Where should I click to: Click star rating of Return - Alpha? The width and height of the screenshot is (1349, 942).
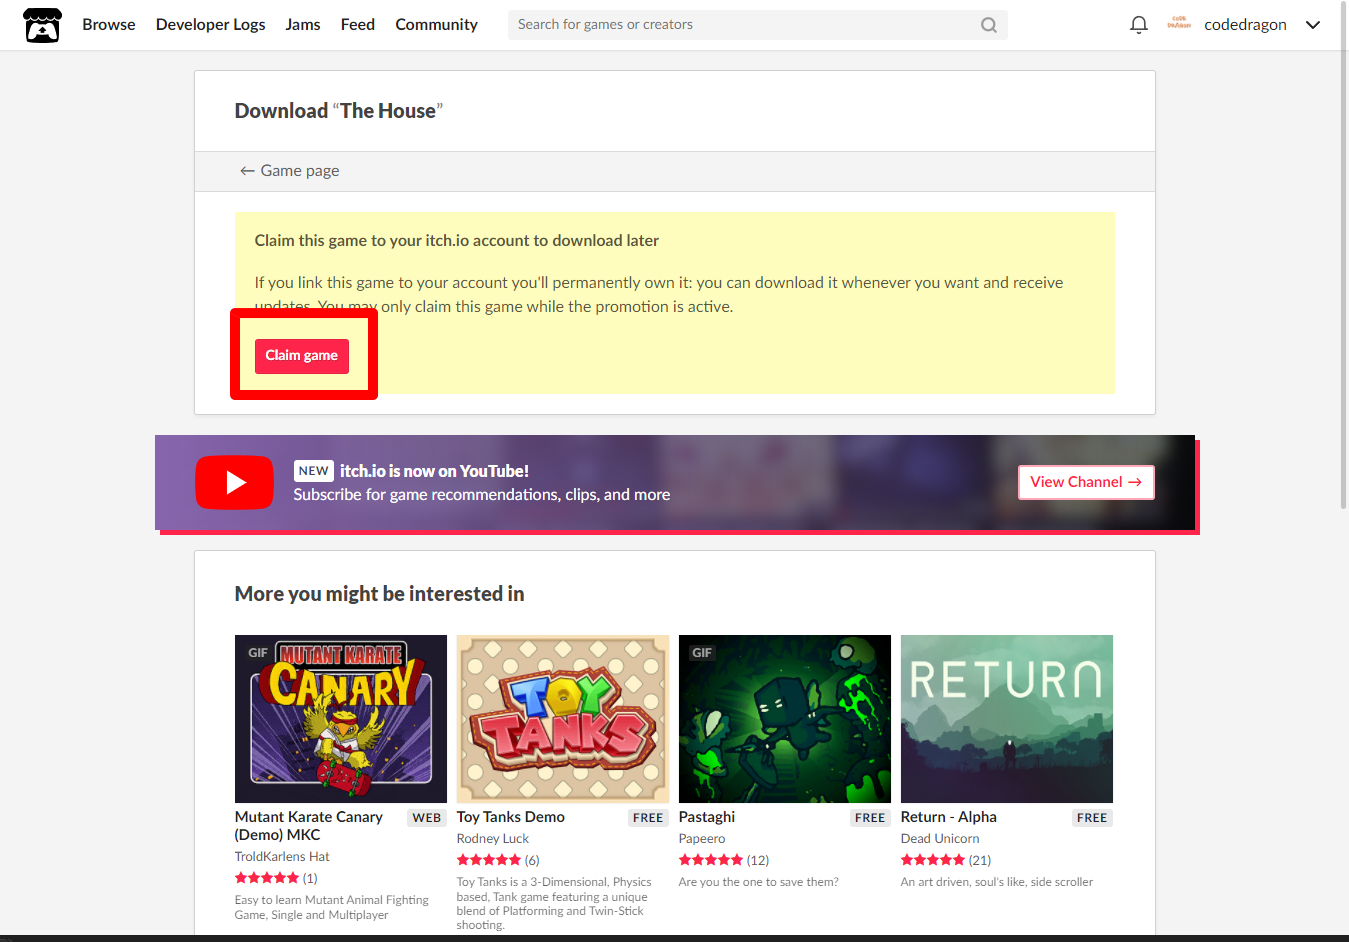coord(933,860)
